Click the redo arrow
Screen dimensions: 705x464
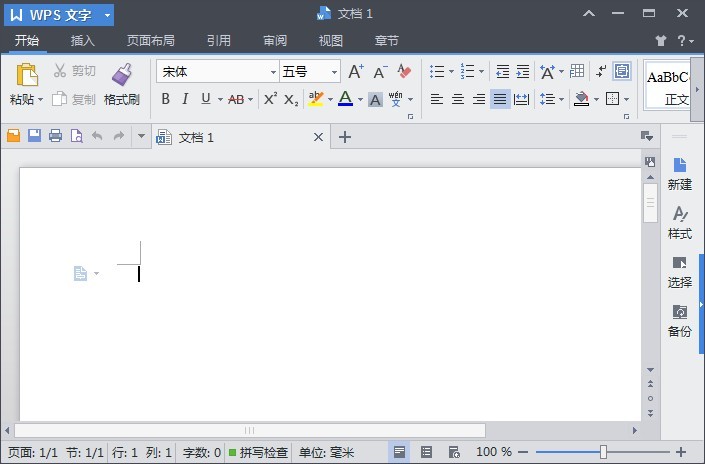click(119, 135)
